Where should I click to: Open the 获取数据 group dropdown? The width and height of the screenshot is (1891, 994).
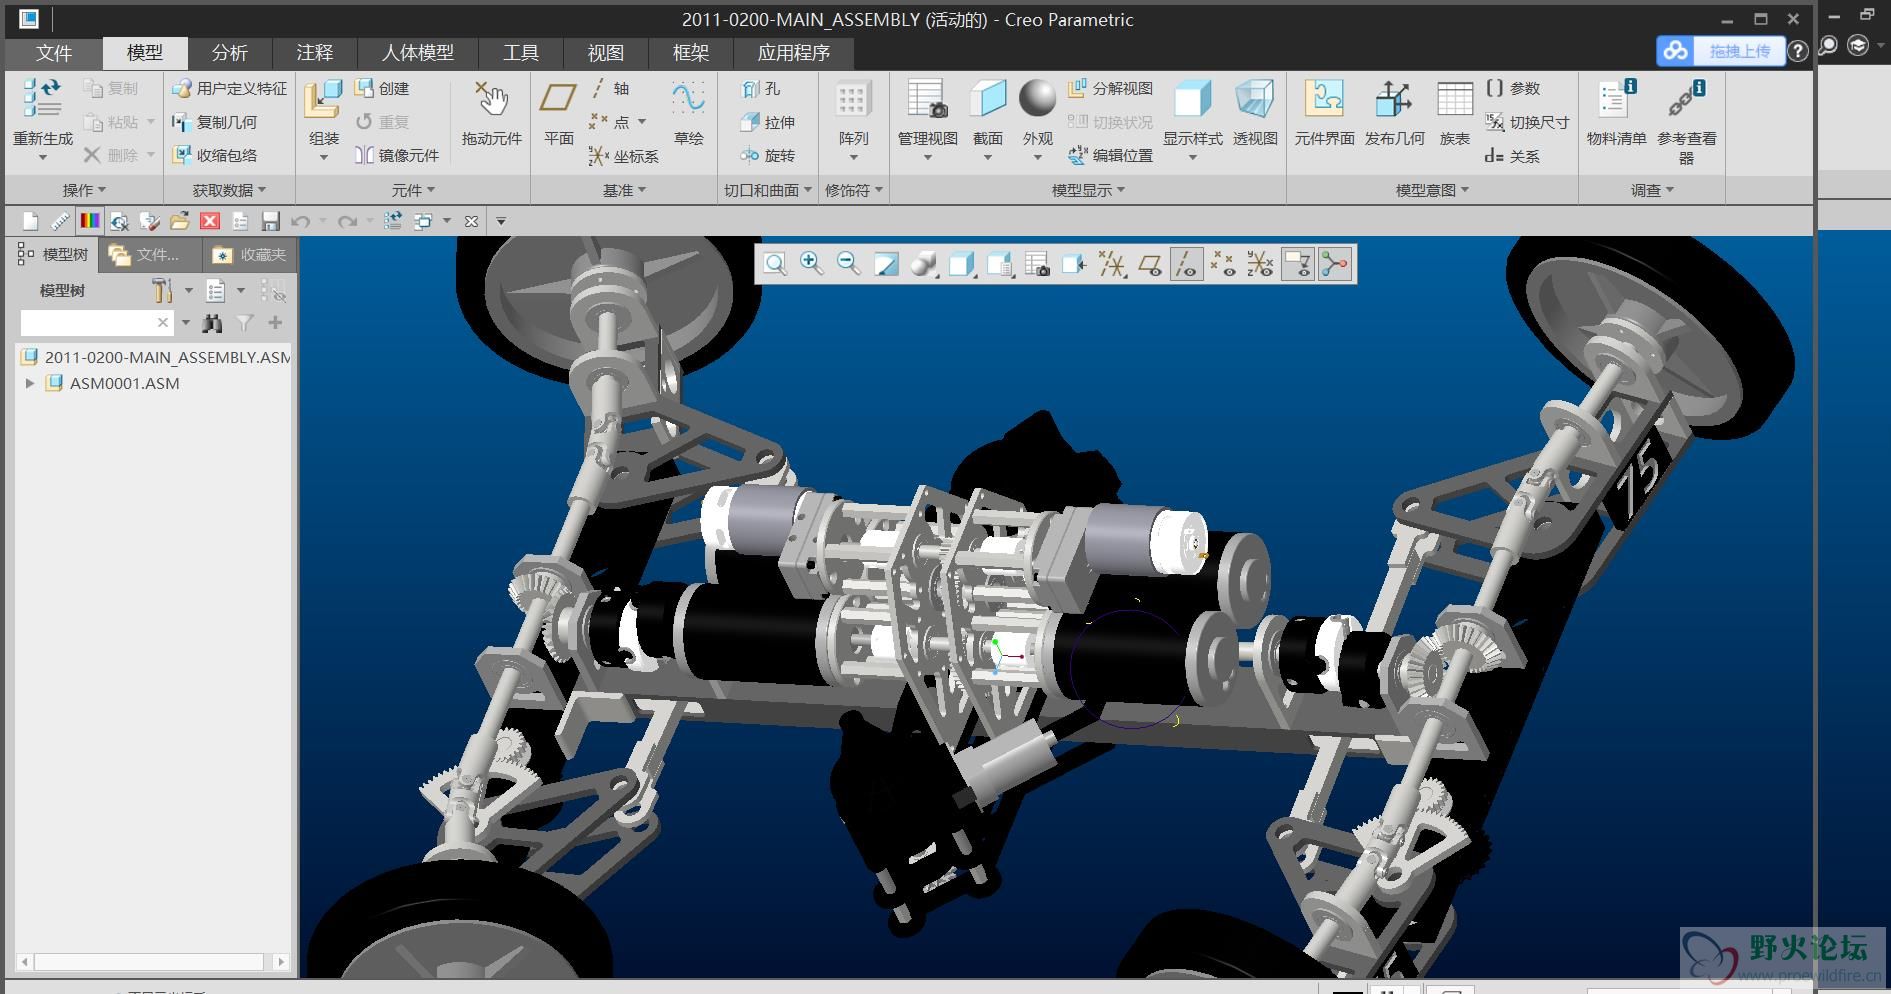pyautogui.click(x=229, y=190)
